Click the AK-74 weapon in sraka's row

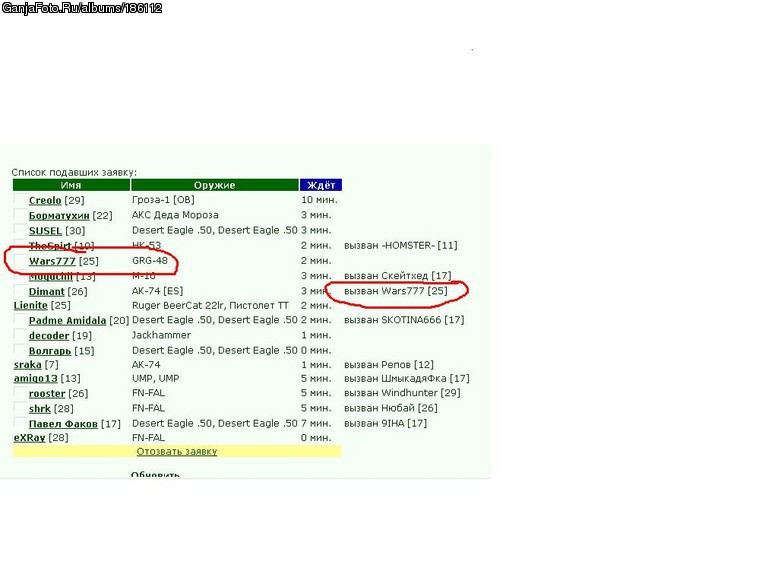pyautogui.click(x=146, y=365)
